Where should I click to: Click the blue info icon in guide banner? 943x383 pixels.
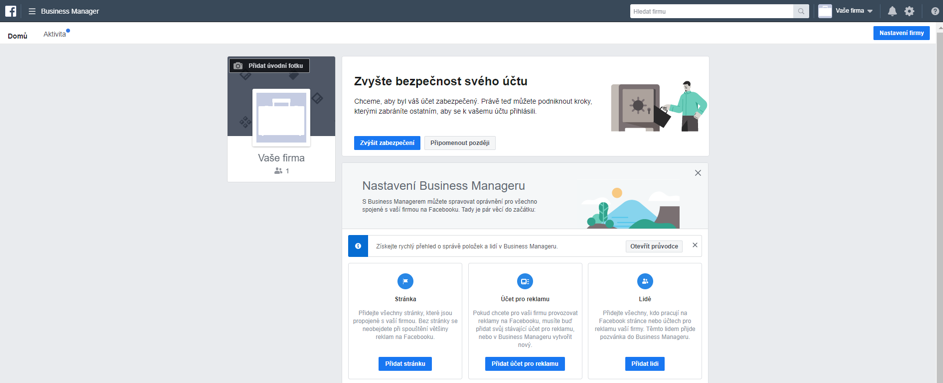[x=358, y=246]
